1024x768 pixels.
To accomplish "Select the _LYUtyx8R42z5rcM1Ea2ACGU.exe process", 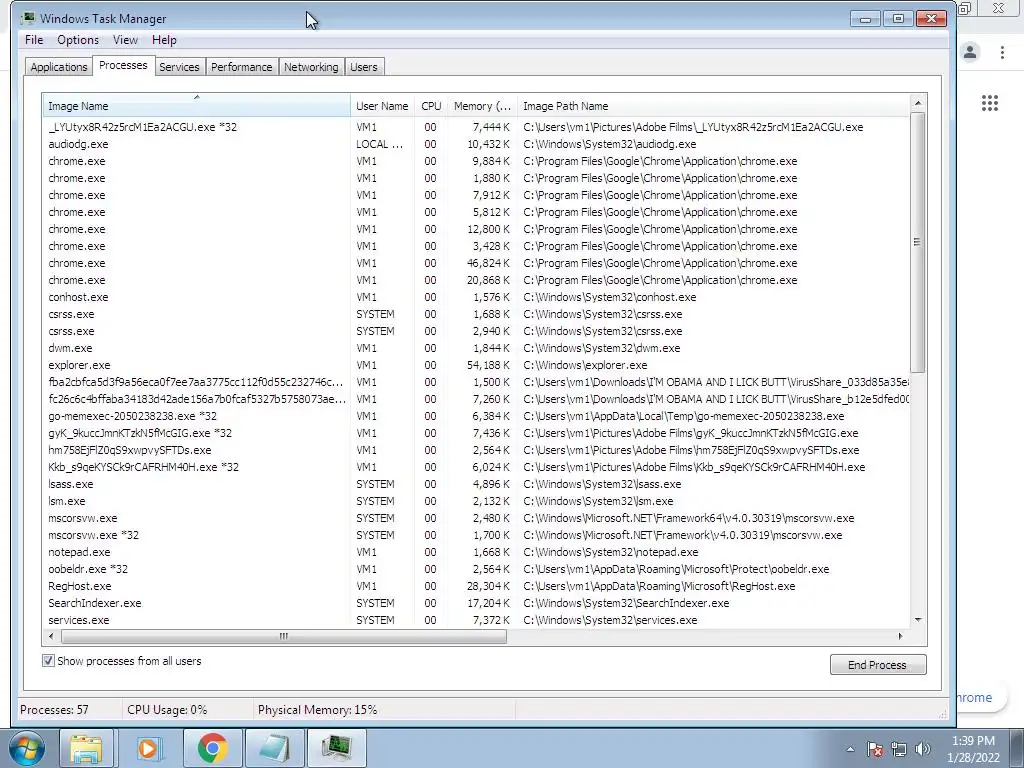I will [x=475, y=127].
